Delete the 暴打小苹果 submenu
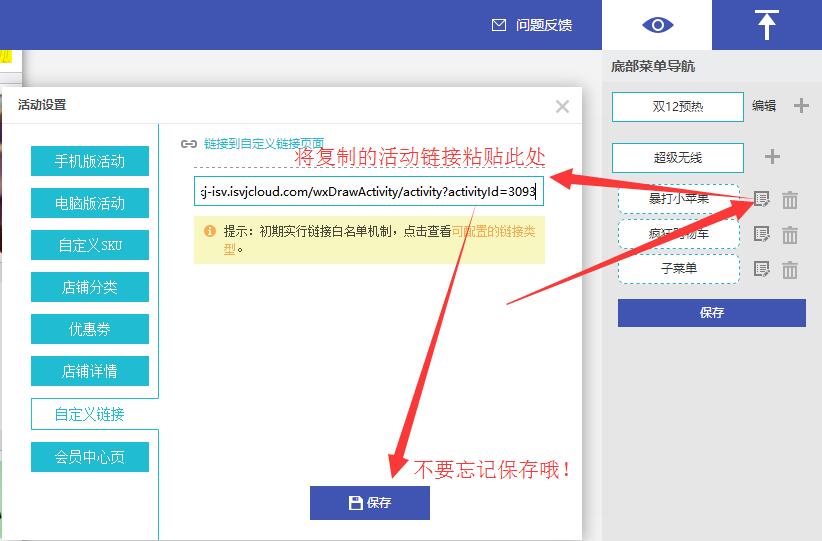 coord(790,200)
